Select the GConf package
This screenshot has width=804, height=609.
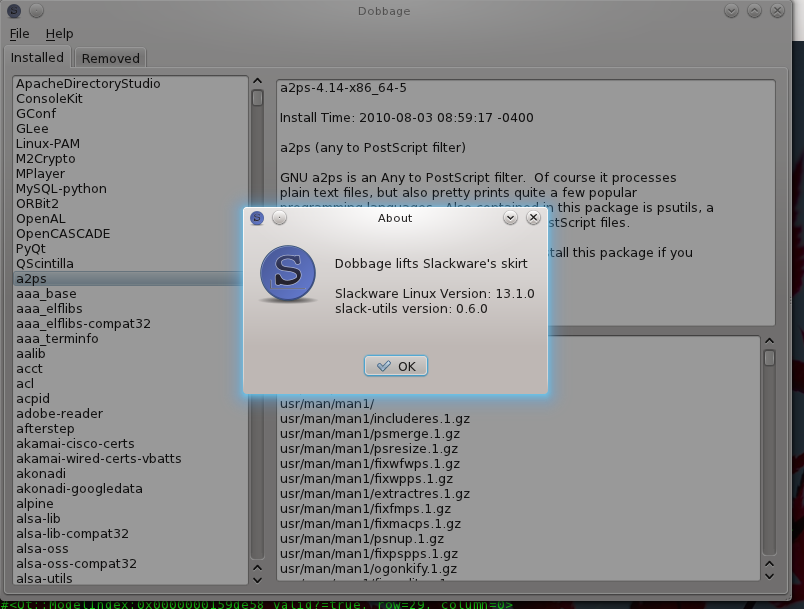tap(130, 113)
